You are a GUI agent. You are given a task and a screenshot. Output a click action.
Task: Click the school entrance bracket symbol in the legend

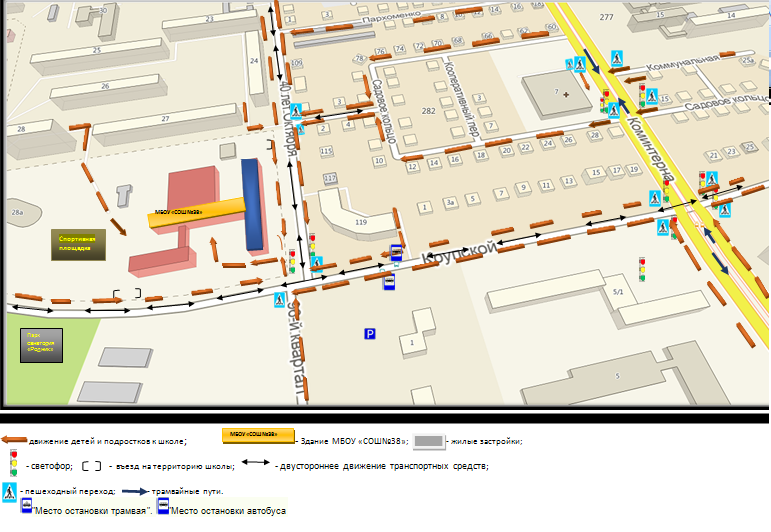(91, 466)
